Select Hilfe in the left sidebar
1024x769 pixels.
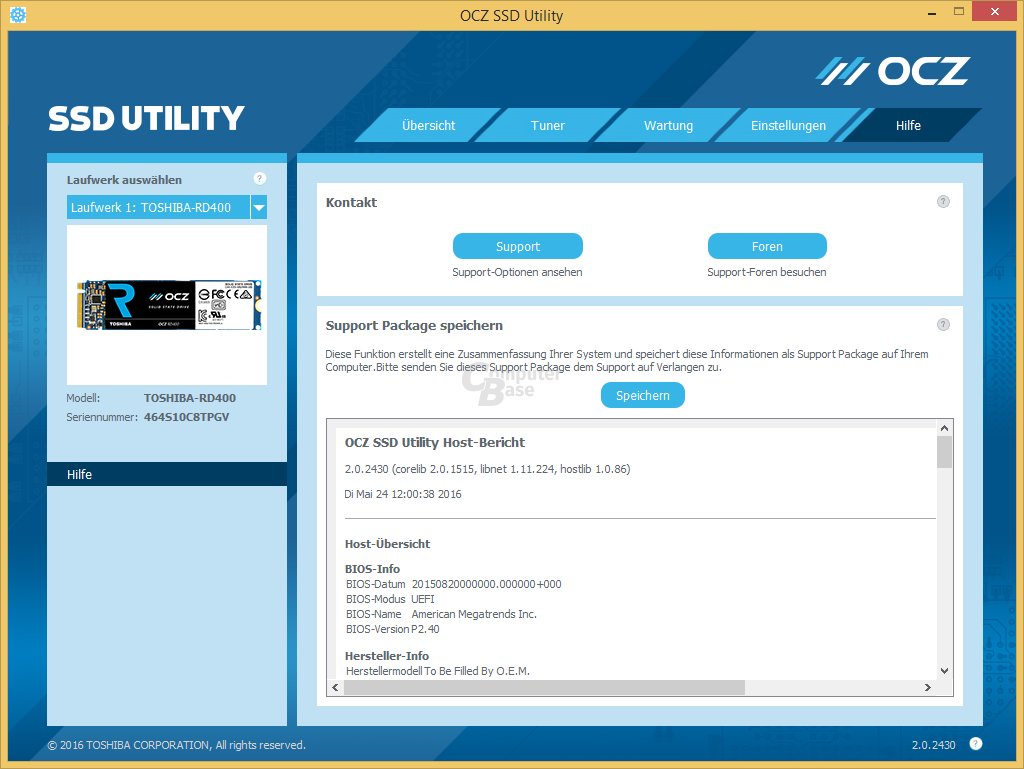(x=167, y=475)
